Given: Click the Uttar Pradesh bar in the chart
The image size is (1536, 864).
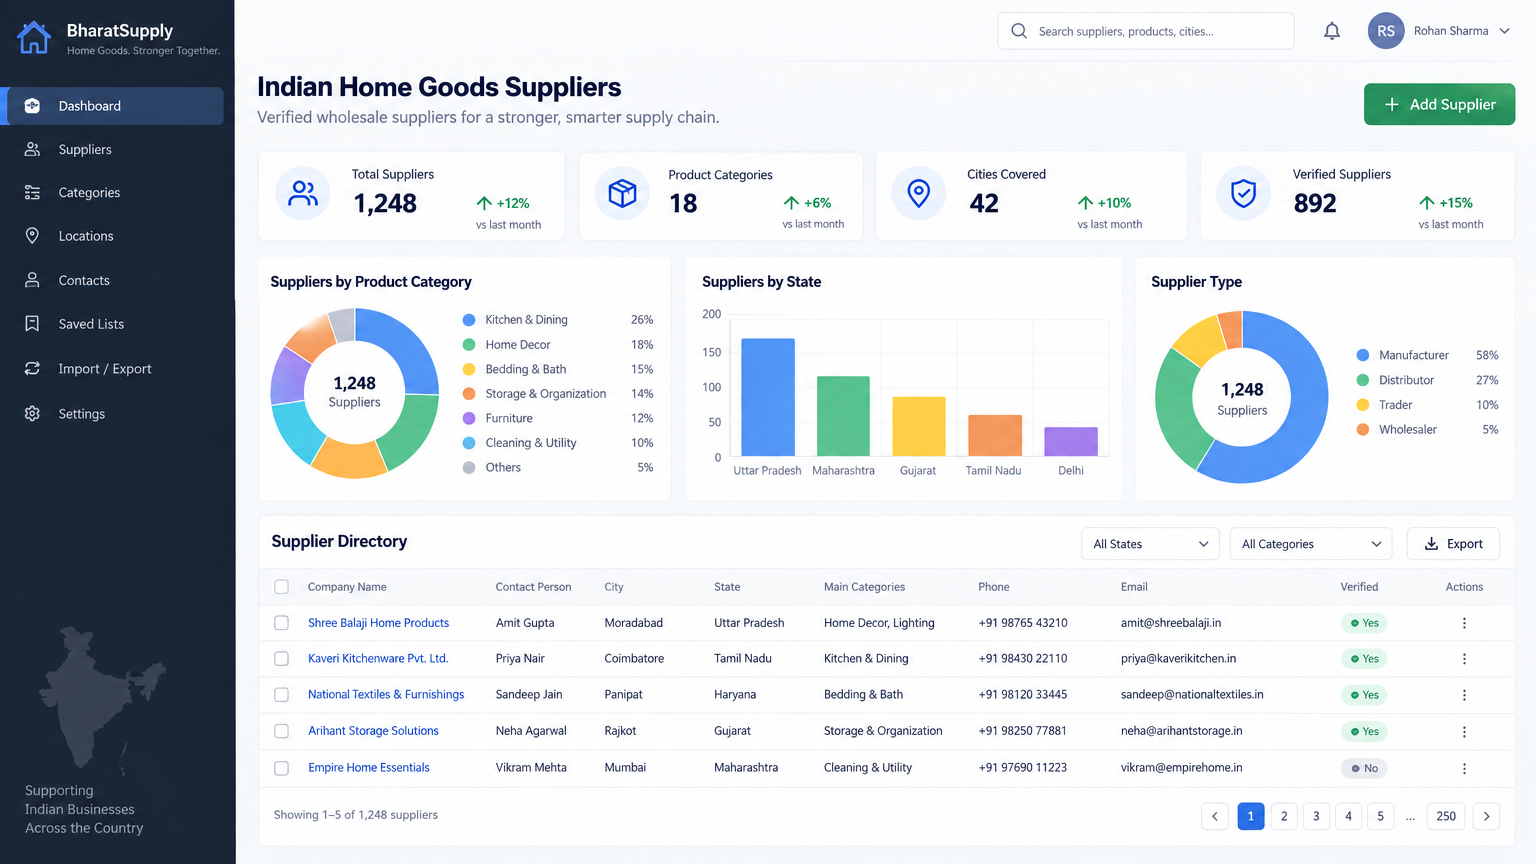Looking at the screenshot, I should pos(768,397).
